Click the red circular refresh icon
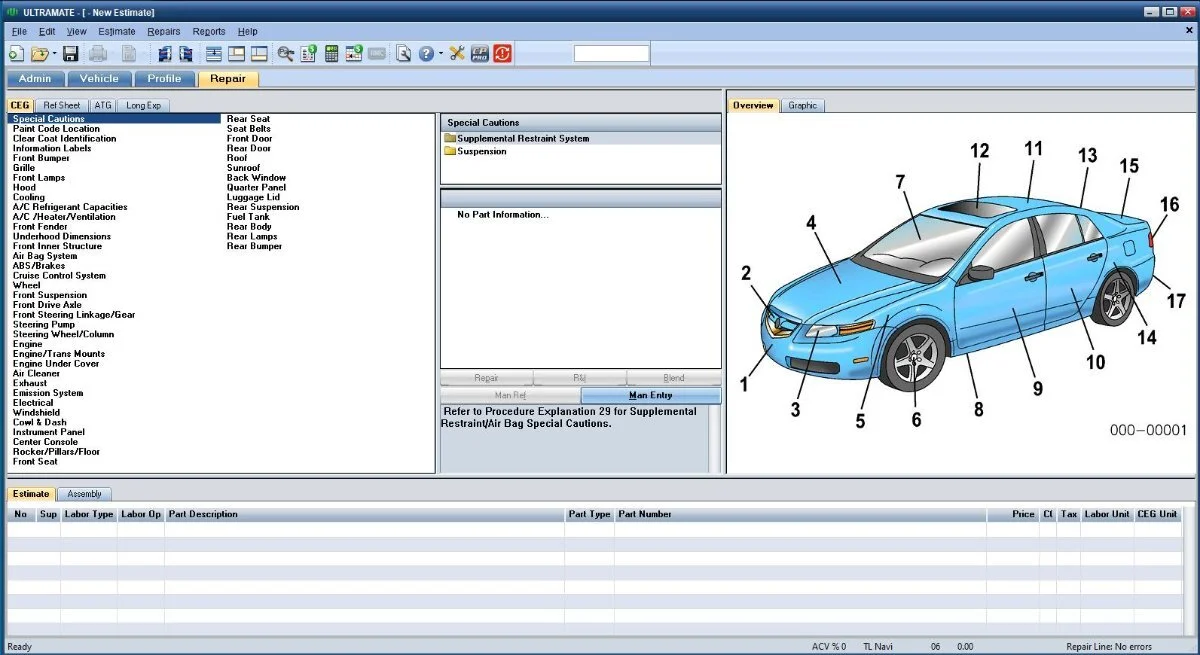1200x655 pixels. pos(502,54)
